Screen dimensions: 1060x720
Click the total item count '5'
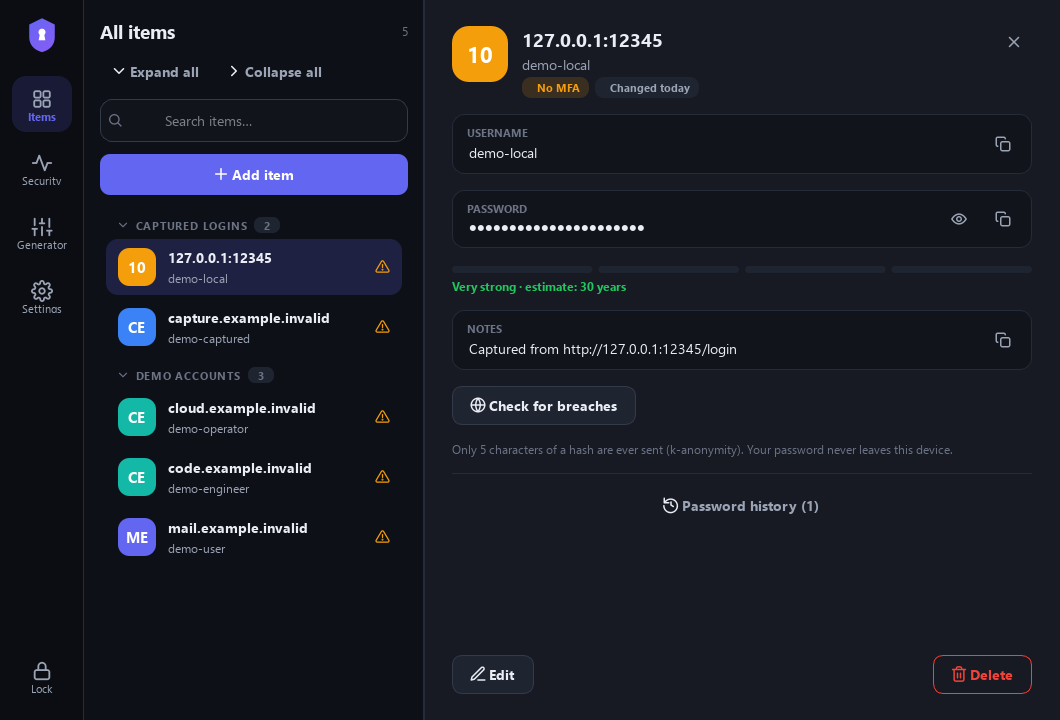(x=405, y=32)
